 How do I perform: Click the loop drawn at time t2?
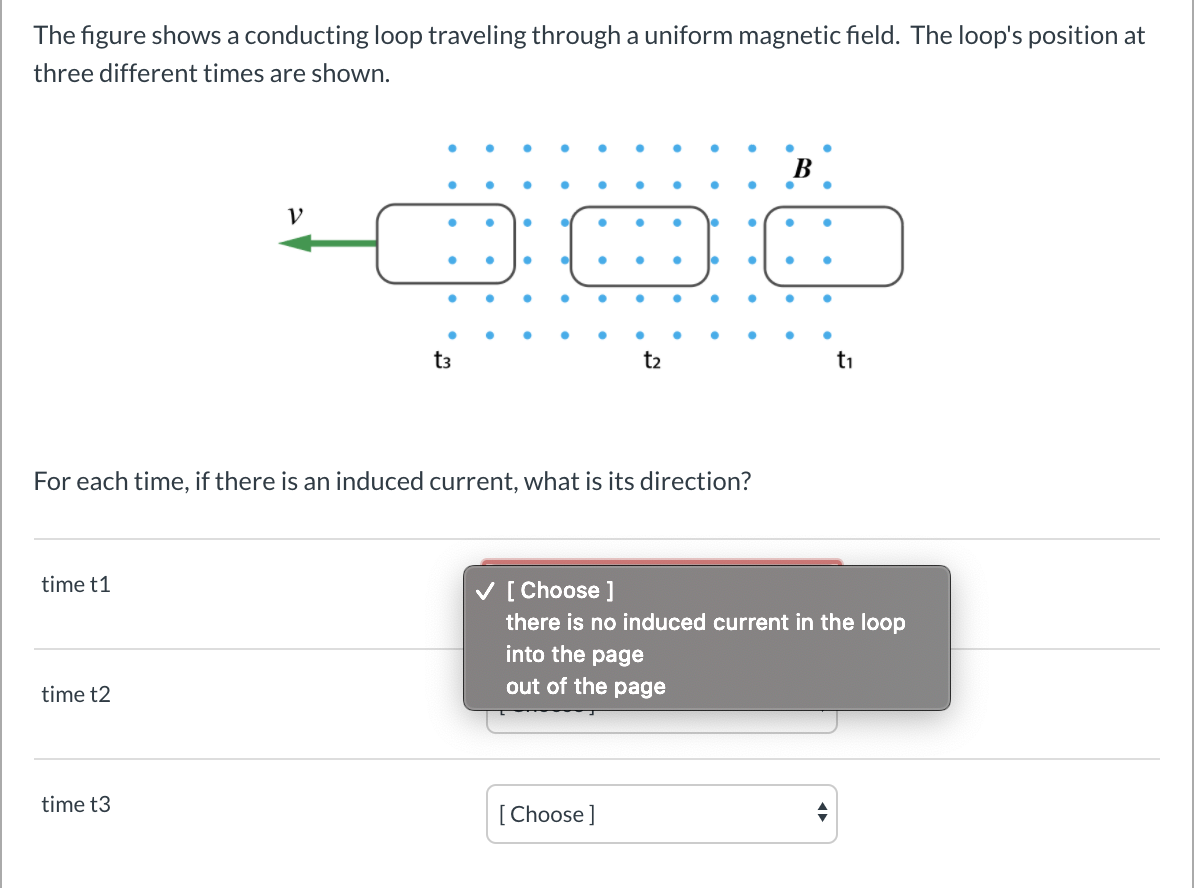[x=640, y=246]
